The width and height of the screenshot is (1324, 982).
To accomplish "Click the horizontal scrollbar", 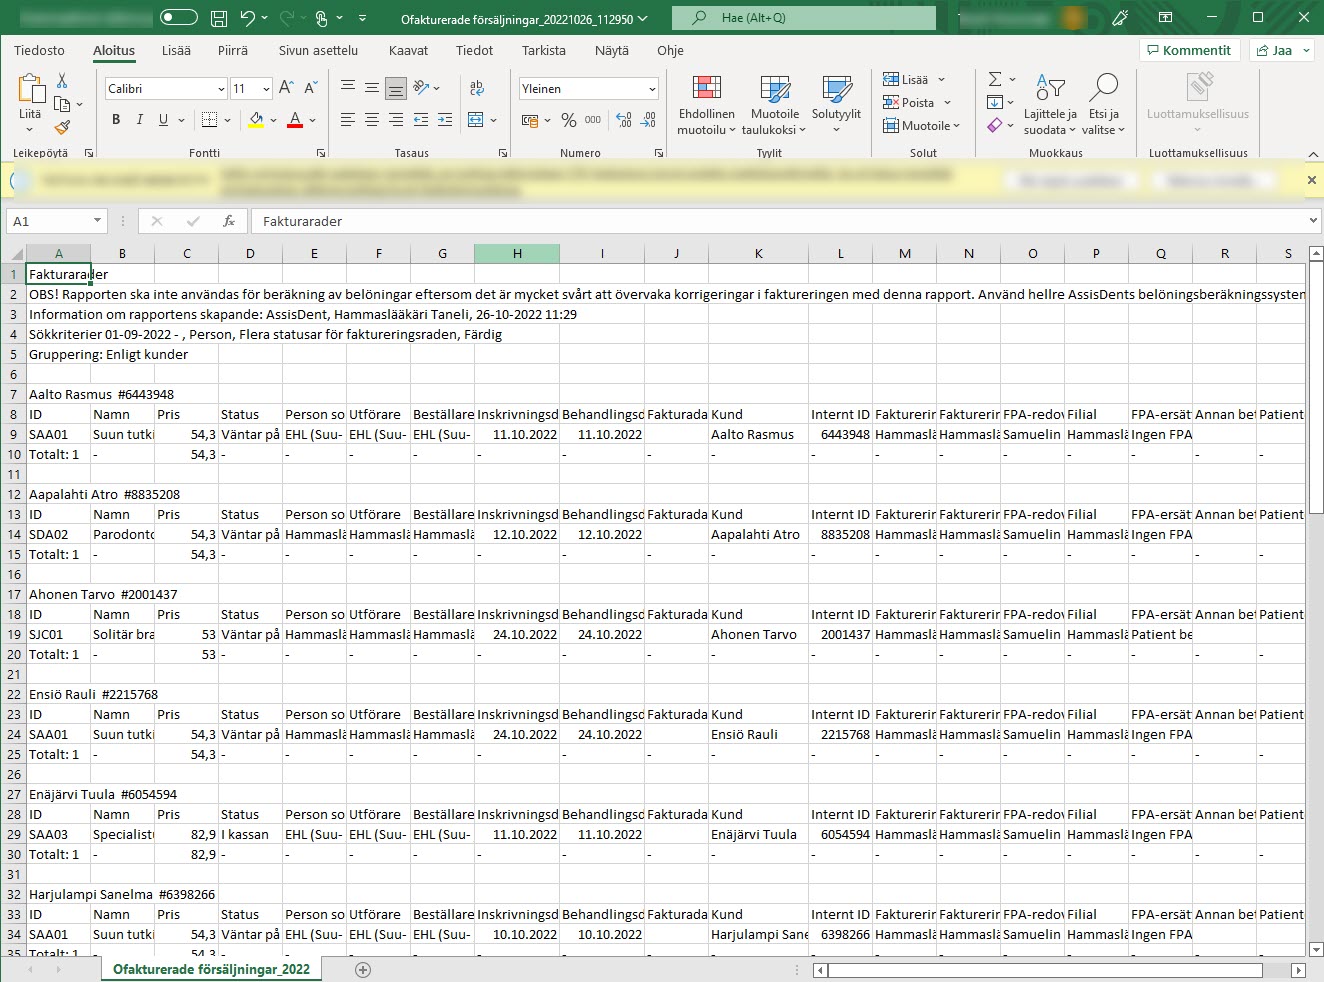I will 1045,970.
